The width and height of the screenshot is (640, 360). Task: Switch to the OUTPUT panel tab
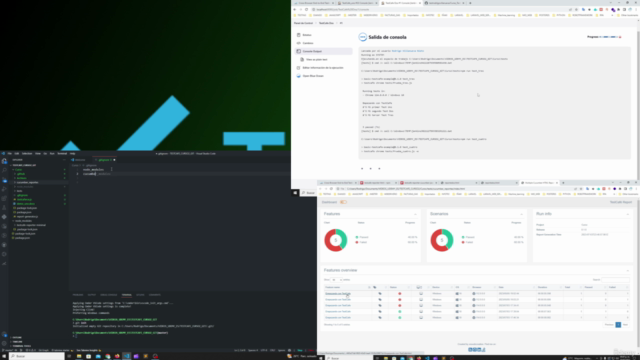click(91, 295)
